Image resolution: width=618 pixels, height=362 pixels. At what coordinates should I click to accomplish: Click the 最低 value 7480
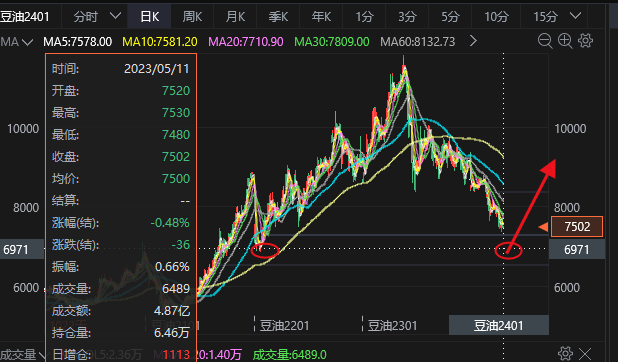[176, 135]
